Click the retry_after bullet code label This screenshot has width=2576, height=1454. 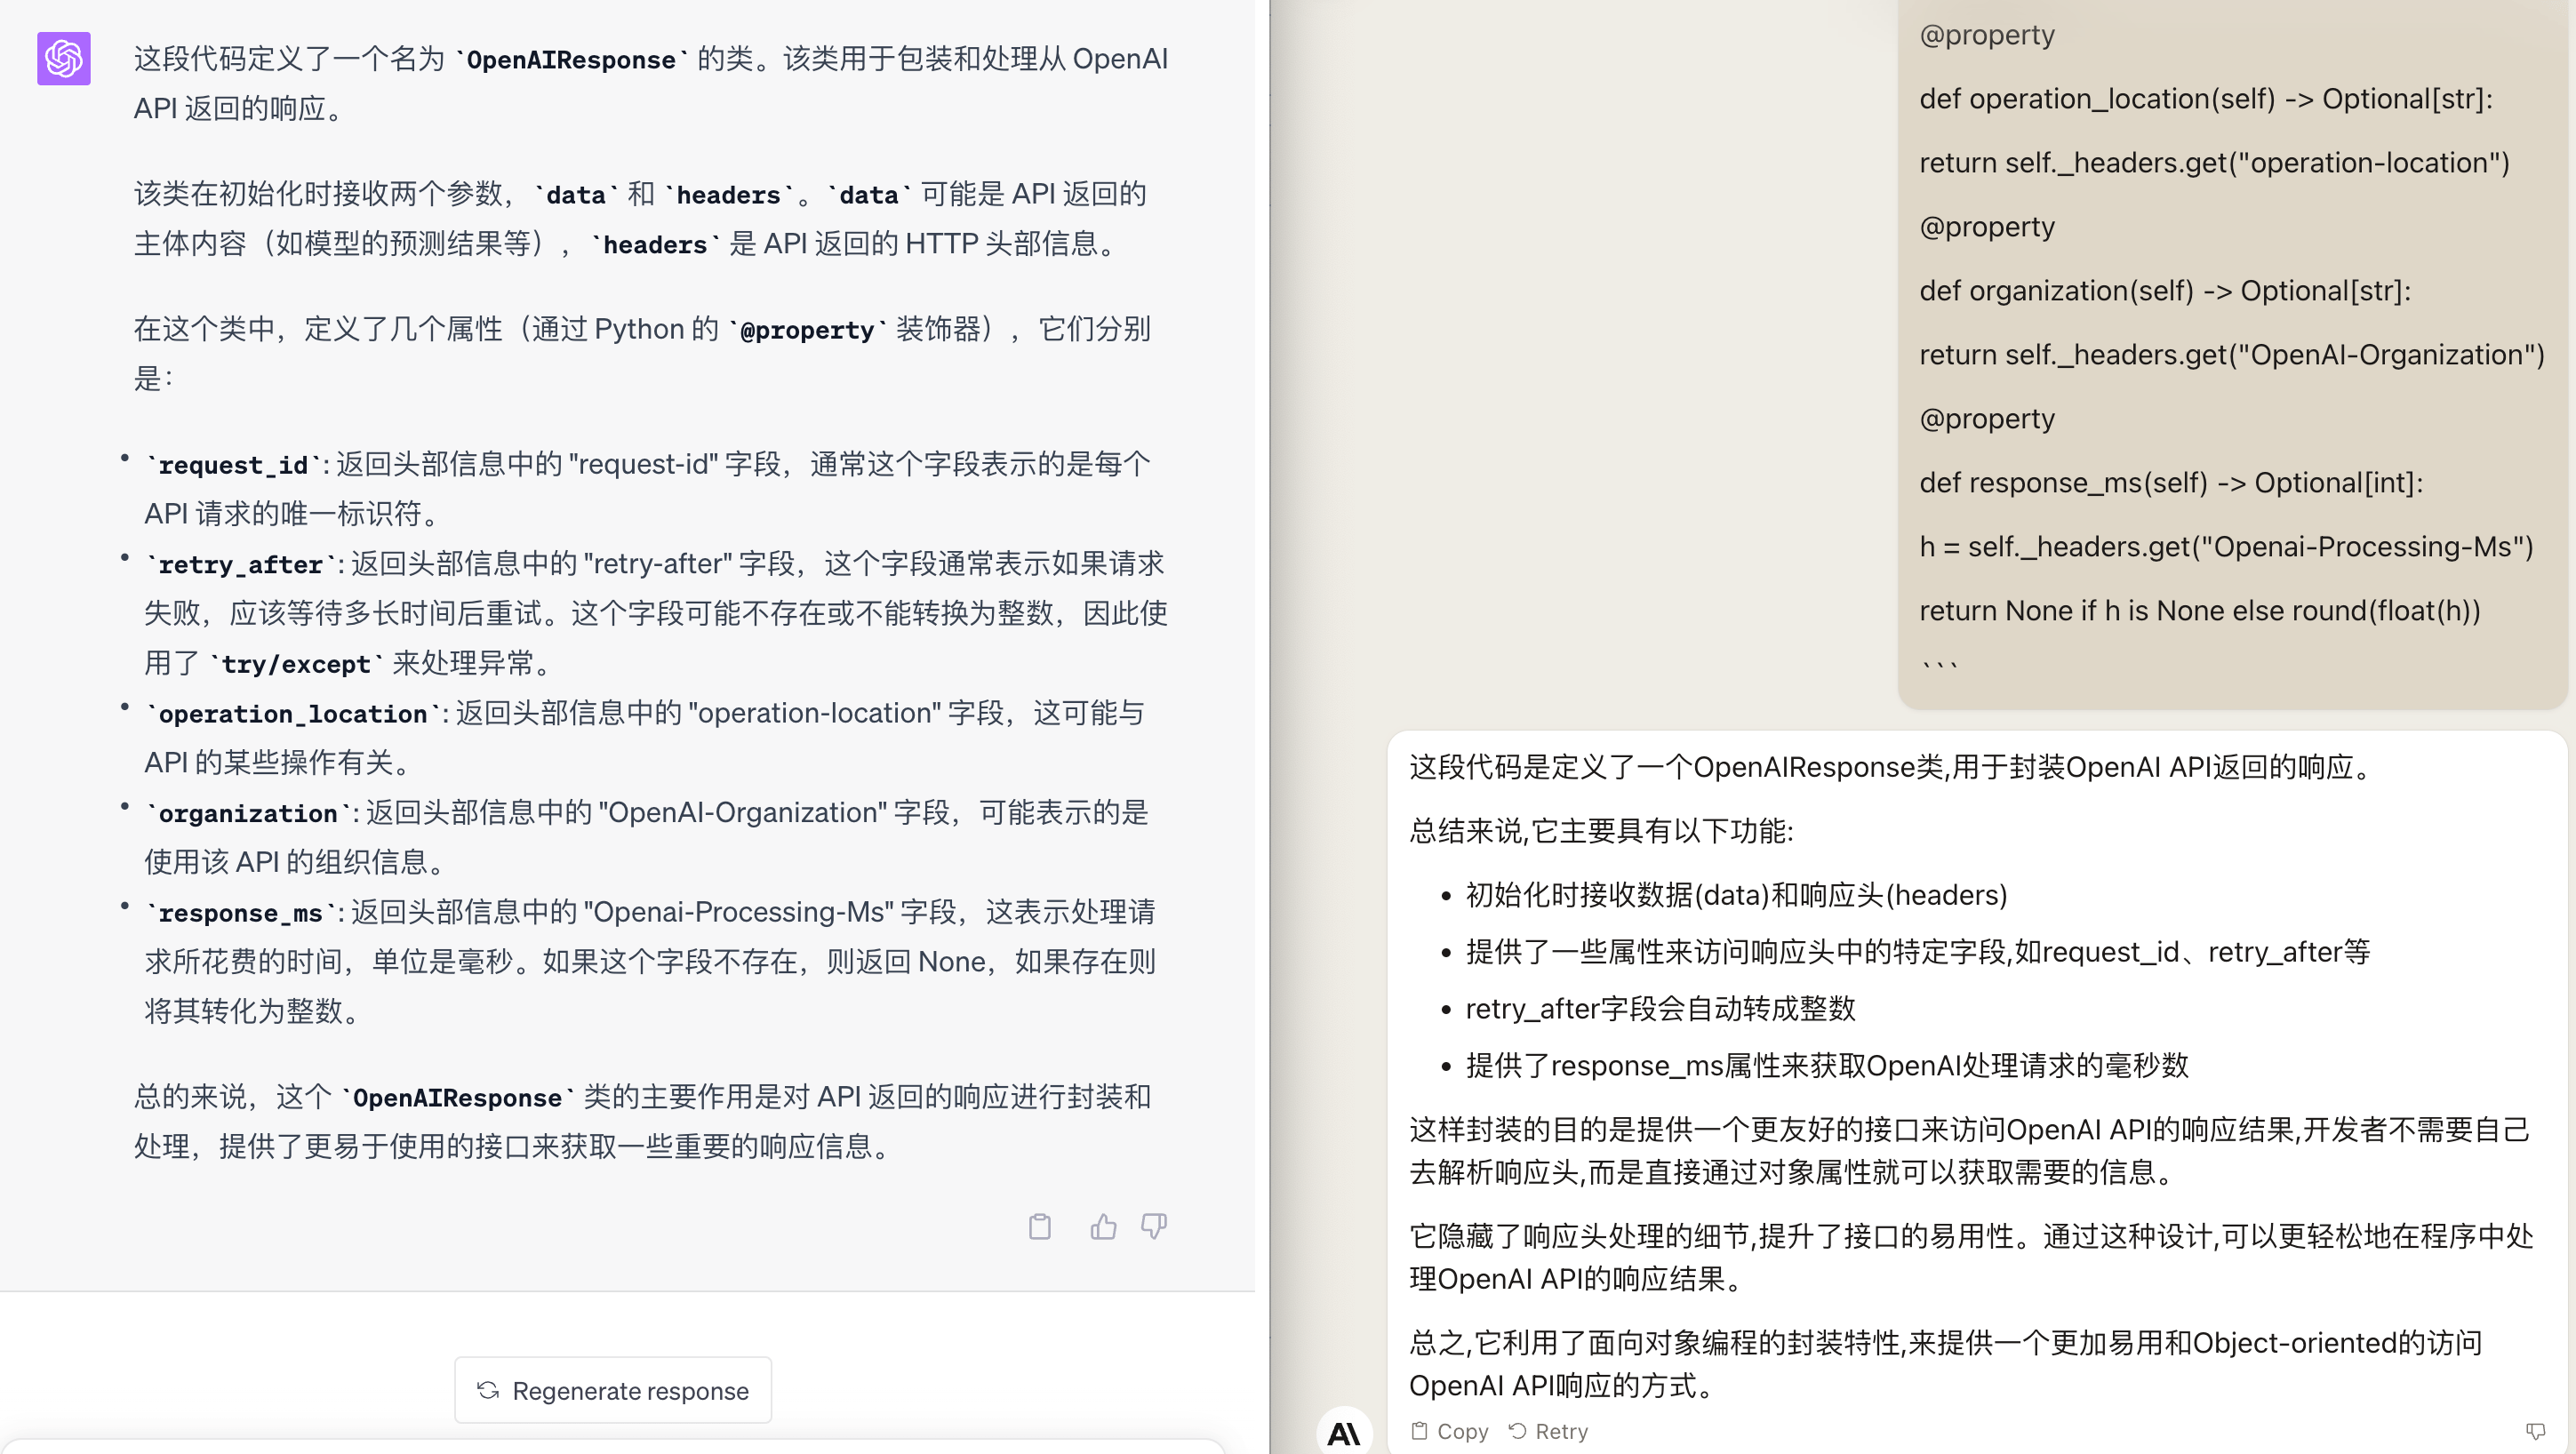pyautogui.click(x=240, y=564)
